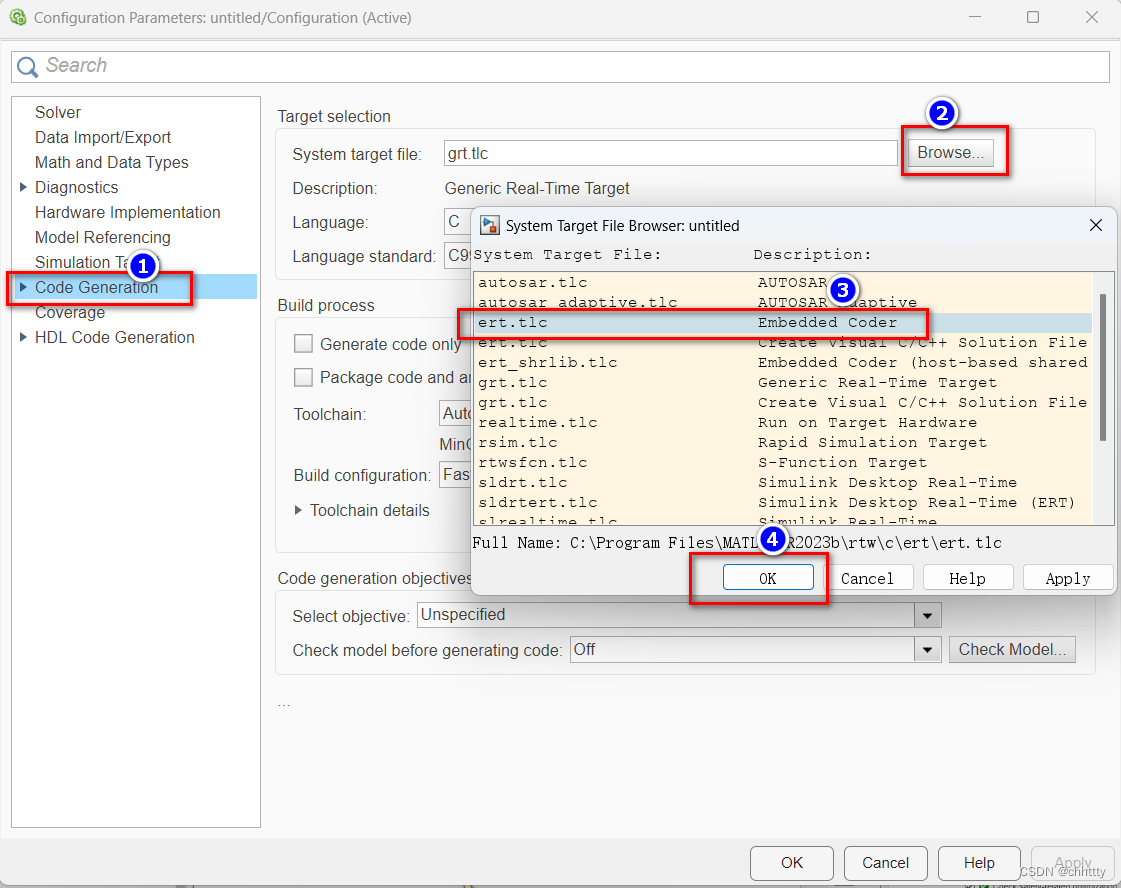Open the Coverage pane
Viewport: 1121px width, 888px height.
[x=70, y=312]
